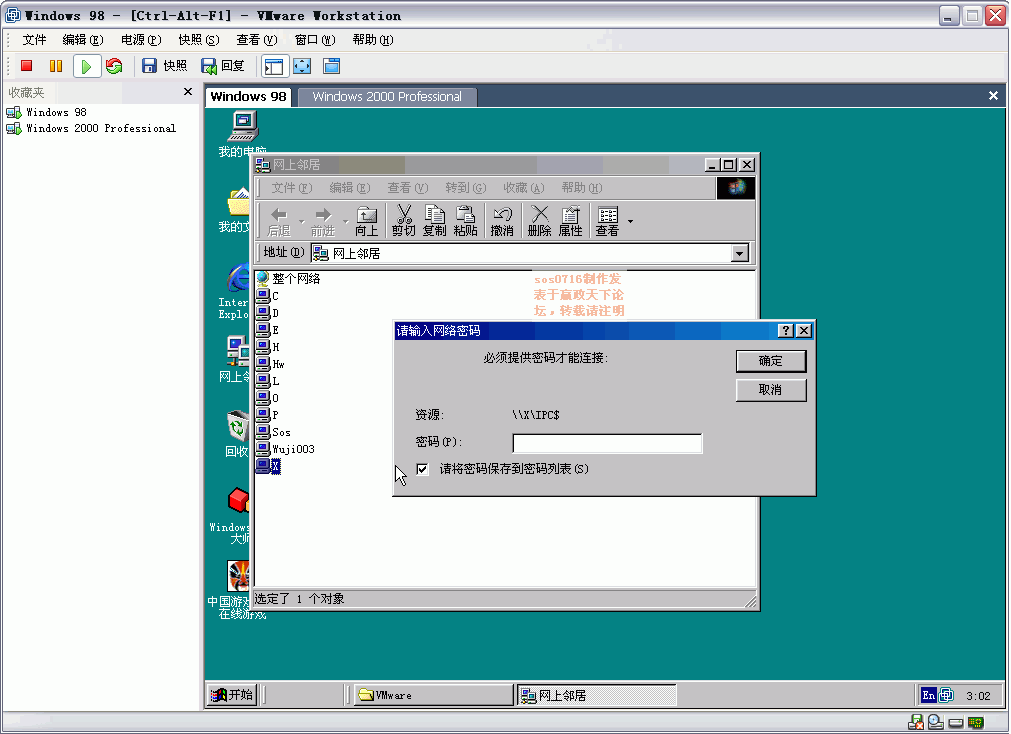Switch to full screen mode icon
The image size is (1011, 734).
point(302,66)
